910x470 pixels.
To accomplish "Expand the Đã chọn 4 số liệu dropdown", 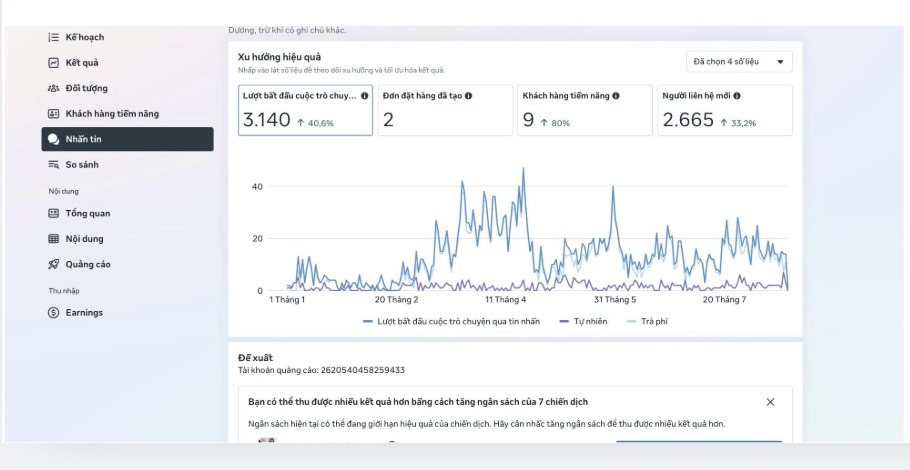I will click(739, 62).
